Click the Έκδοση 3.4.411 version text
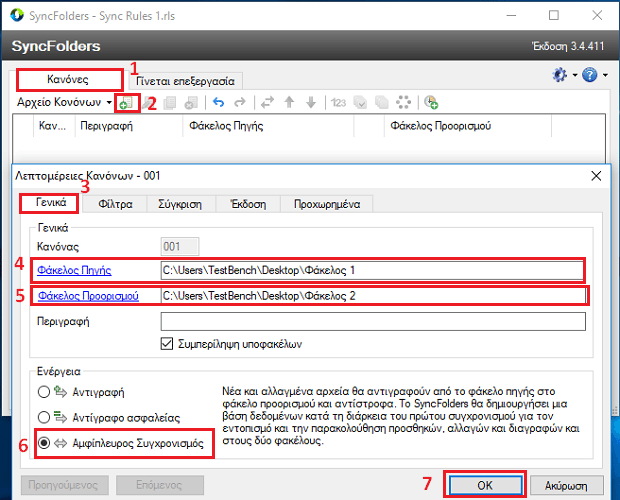620x500 pixels. pyautogui.click(x=567, y=46)
